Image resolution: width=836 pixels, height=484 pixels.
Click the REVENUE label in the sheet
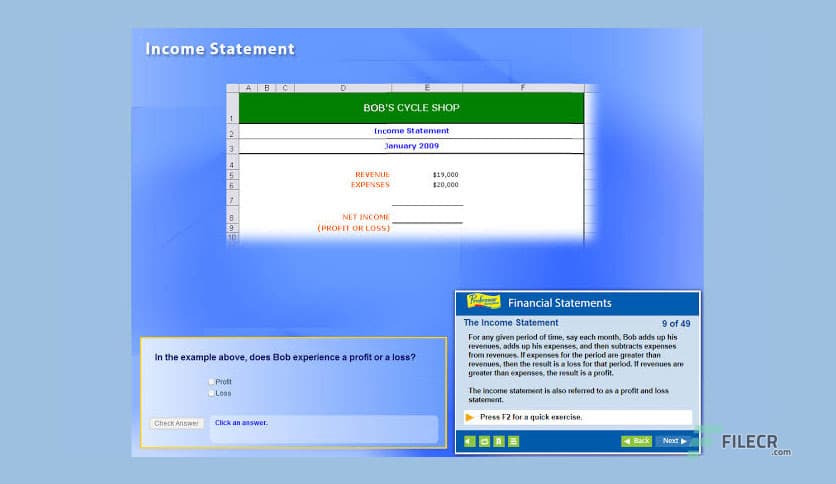click(372, 175)
